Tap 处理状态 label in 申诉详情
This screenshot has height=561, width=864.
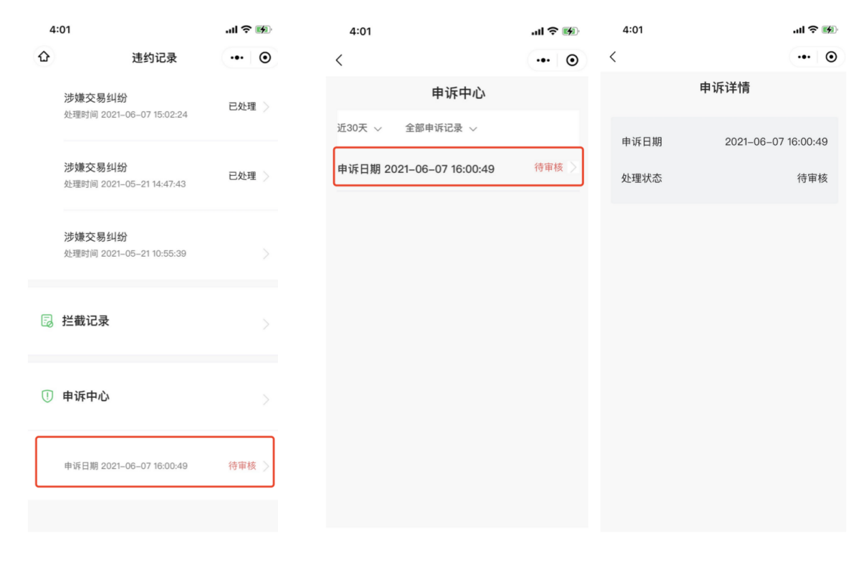coord(642,178)
